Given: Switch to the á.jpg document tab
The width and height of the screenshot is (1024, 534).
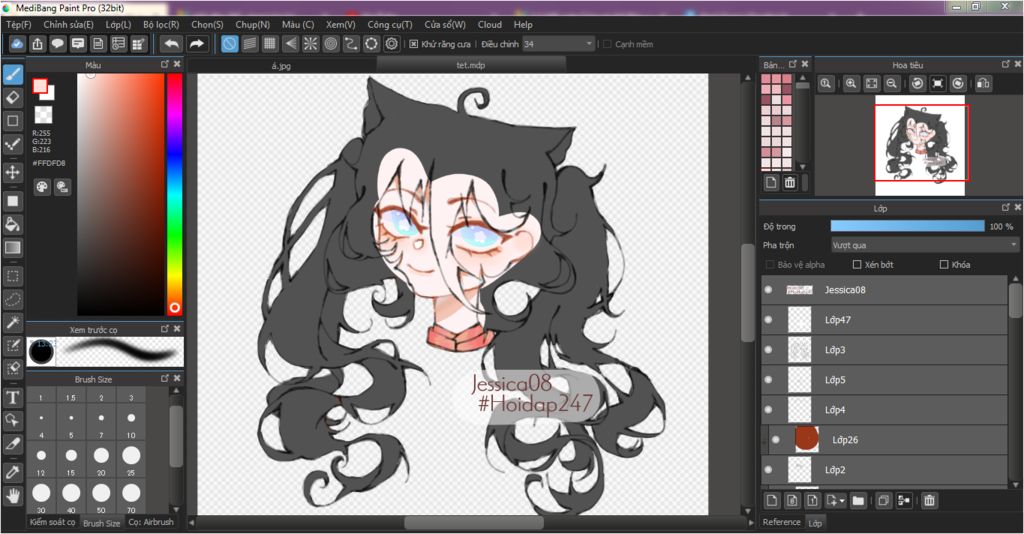Looking at the screenshot, I should click(281, 65).
